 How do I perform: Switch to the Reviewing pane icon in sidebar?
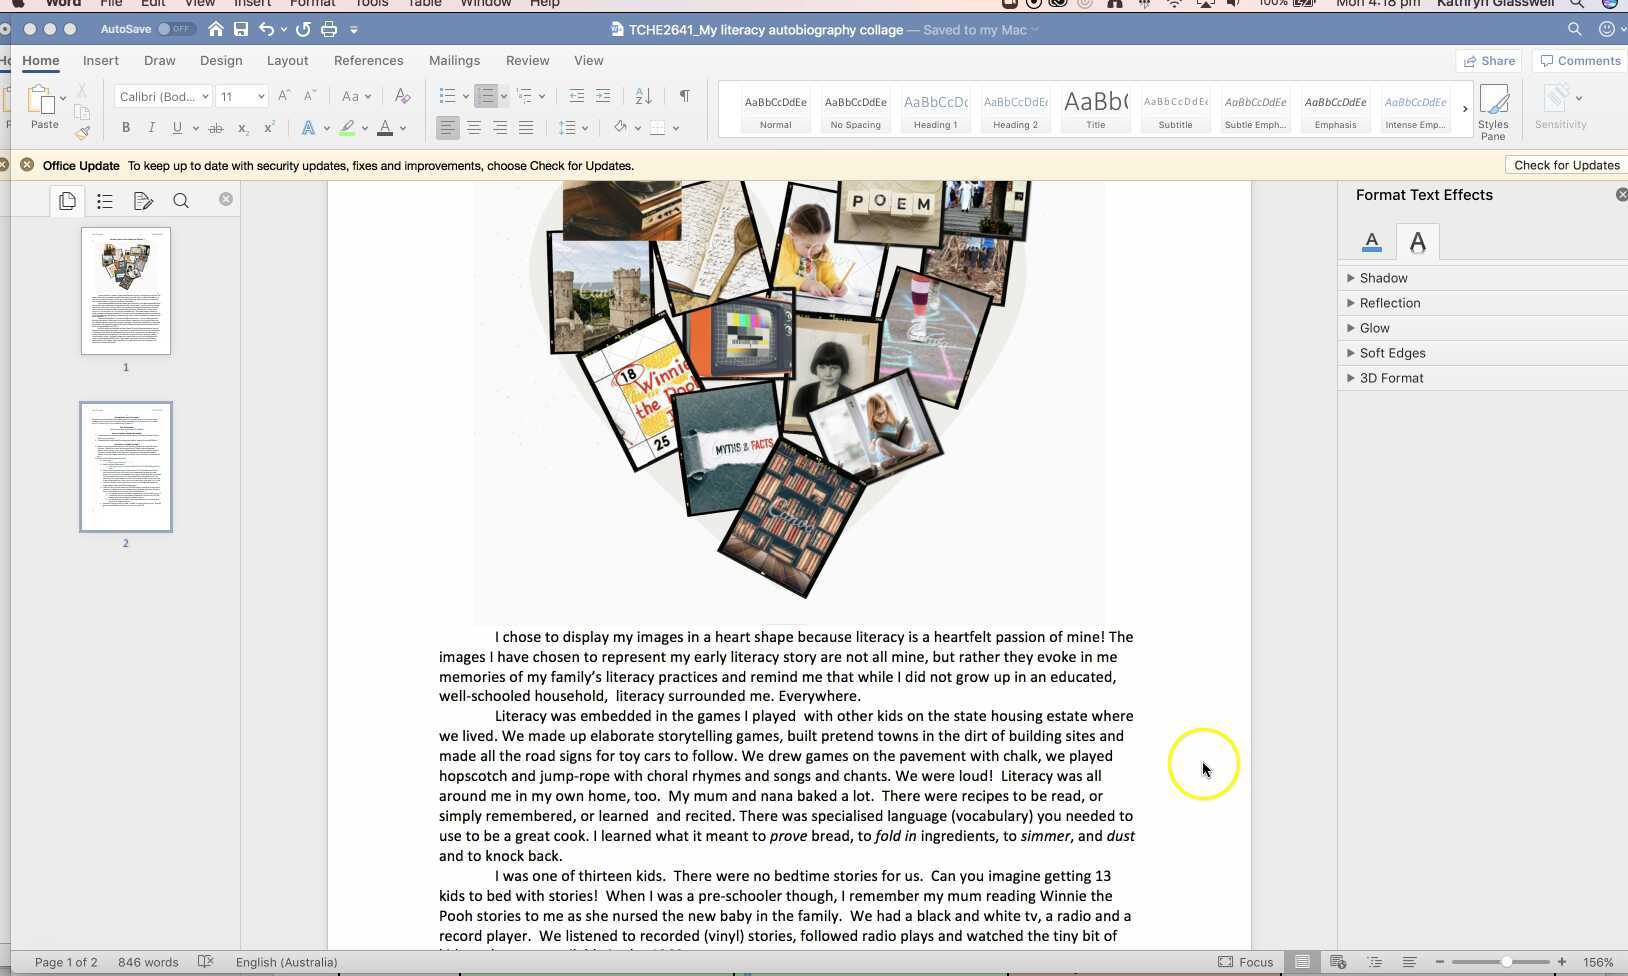143,200
